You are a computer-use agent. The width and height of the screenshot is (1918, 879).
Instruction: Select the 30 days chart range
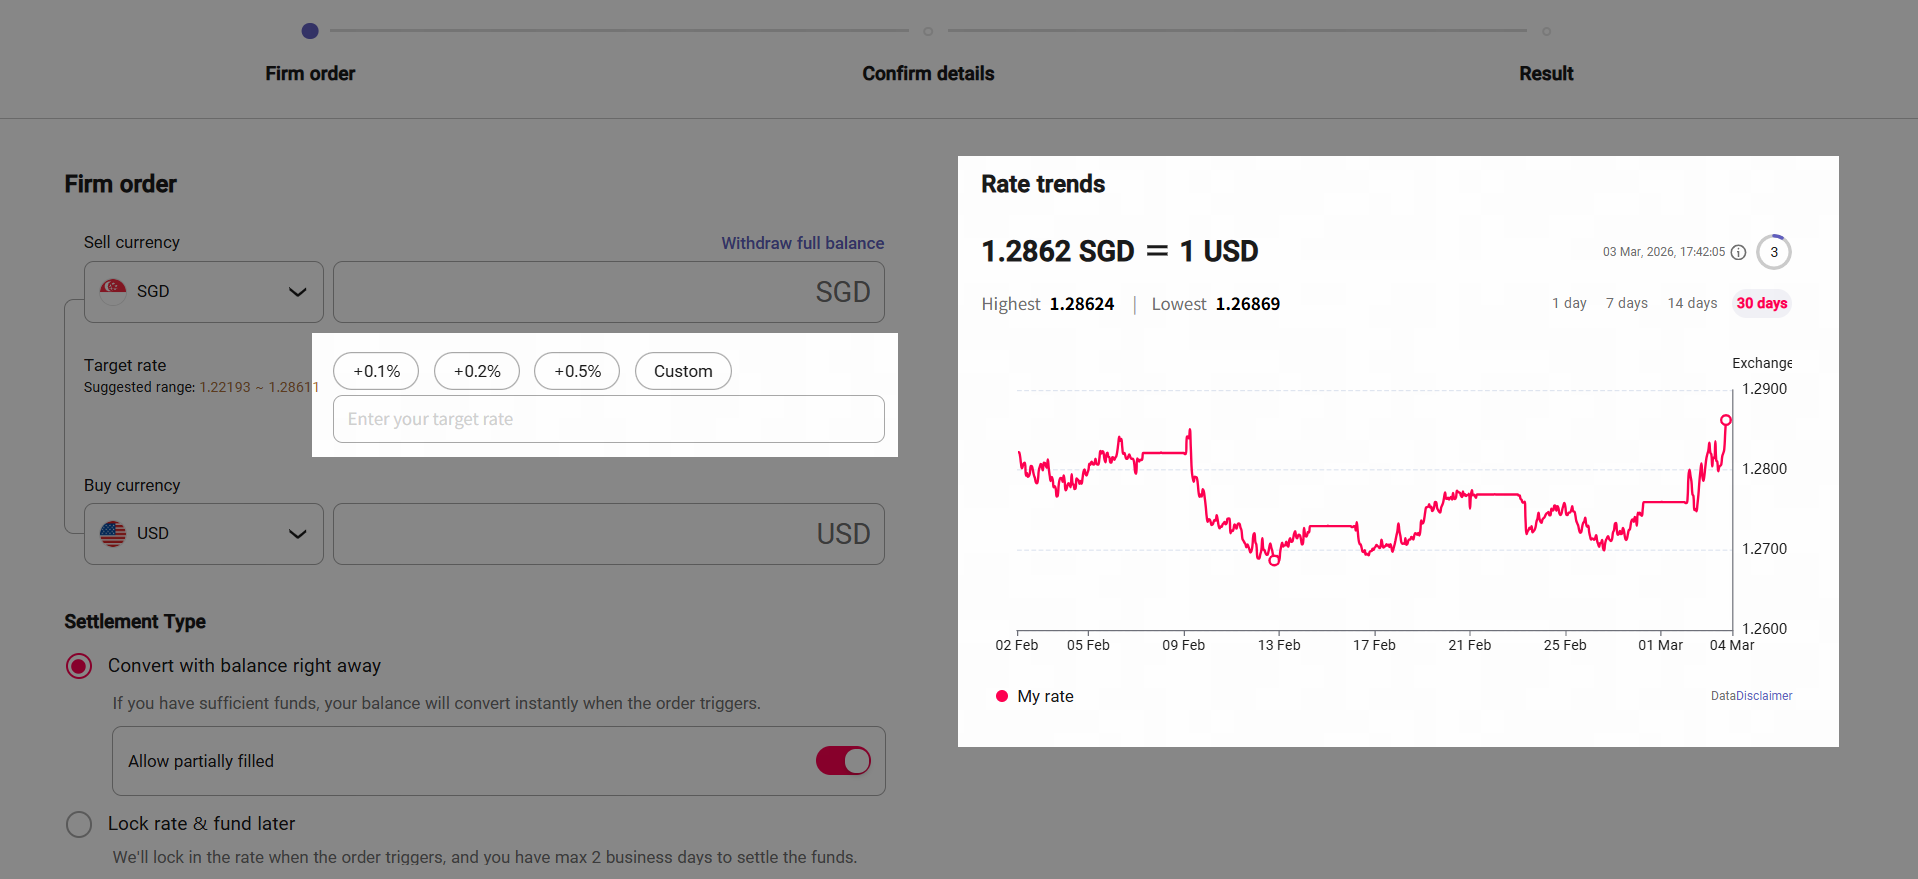click(x=1761, y=303)
